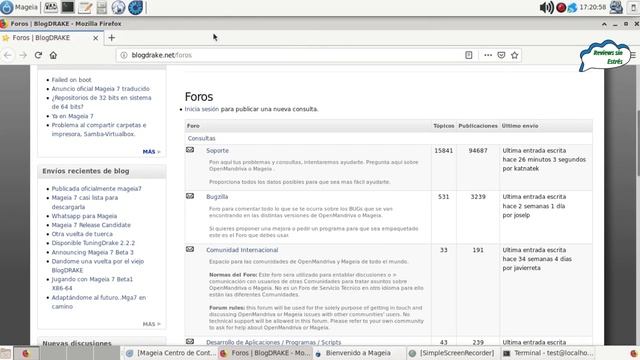Click the Publicaciones column header

click(x=478, y=126)
